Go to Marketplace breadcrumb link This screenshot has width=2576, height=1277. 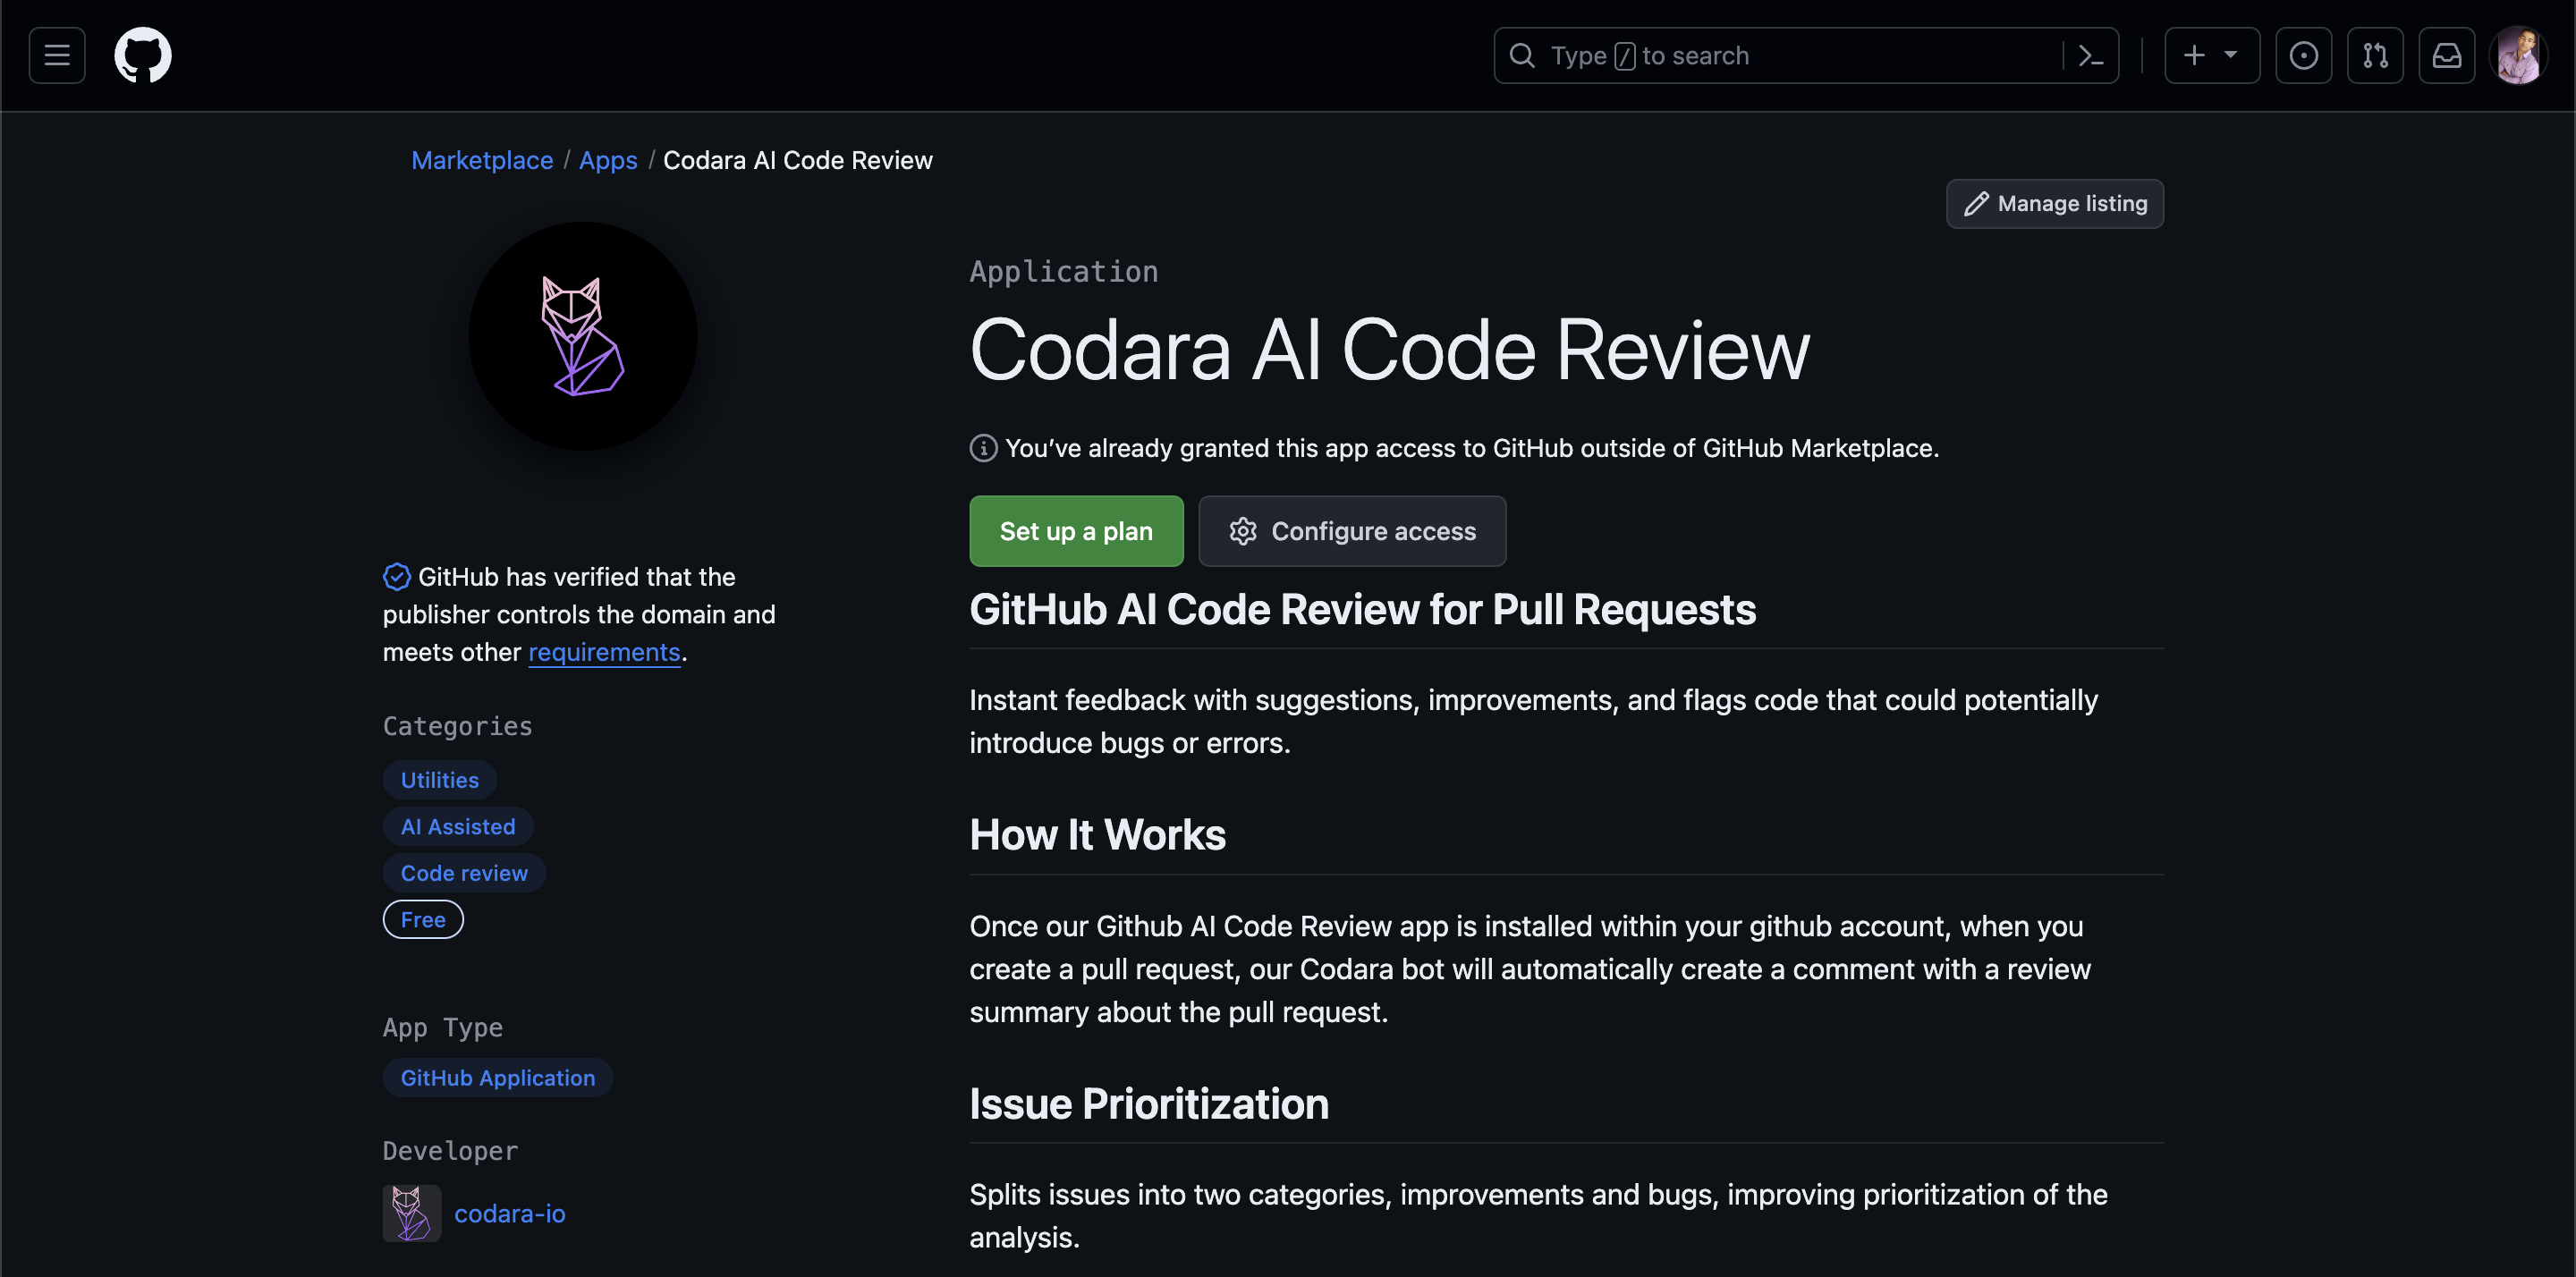click(x=482, y=160)
